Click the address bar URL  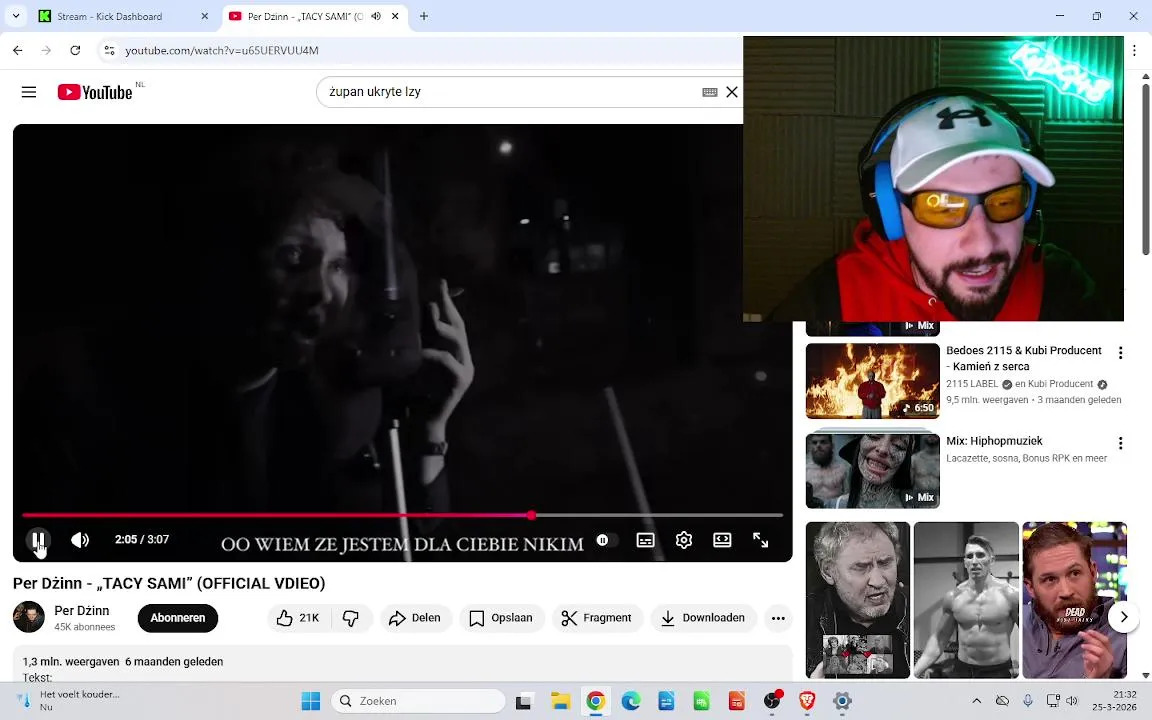point(222,51)
